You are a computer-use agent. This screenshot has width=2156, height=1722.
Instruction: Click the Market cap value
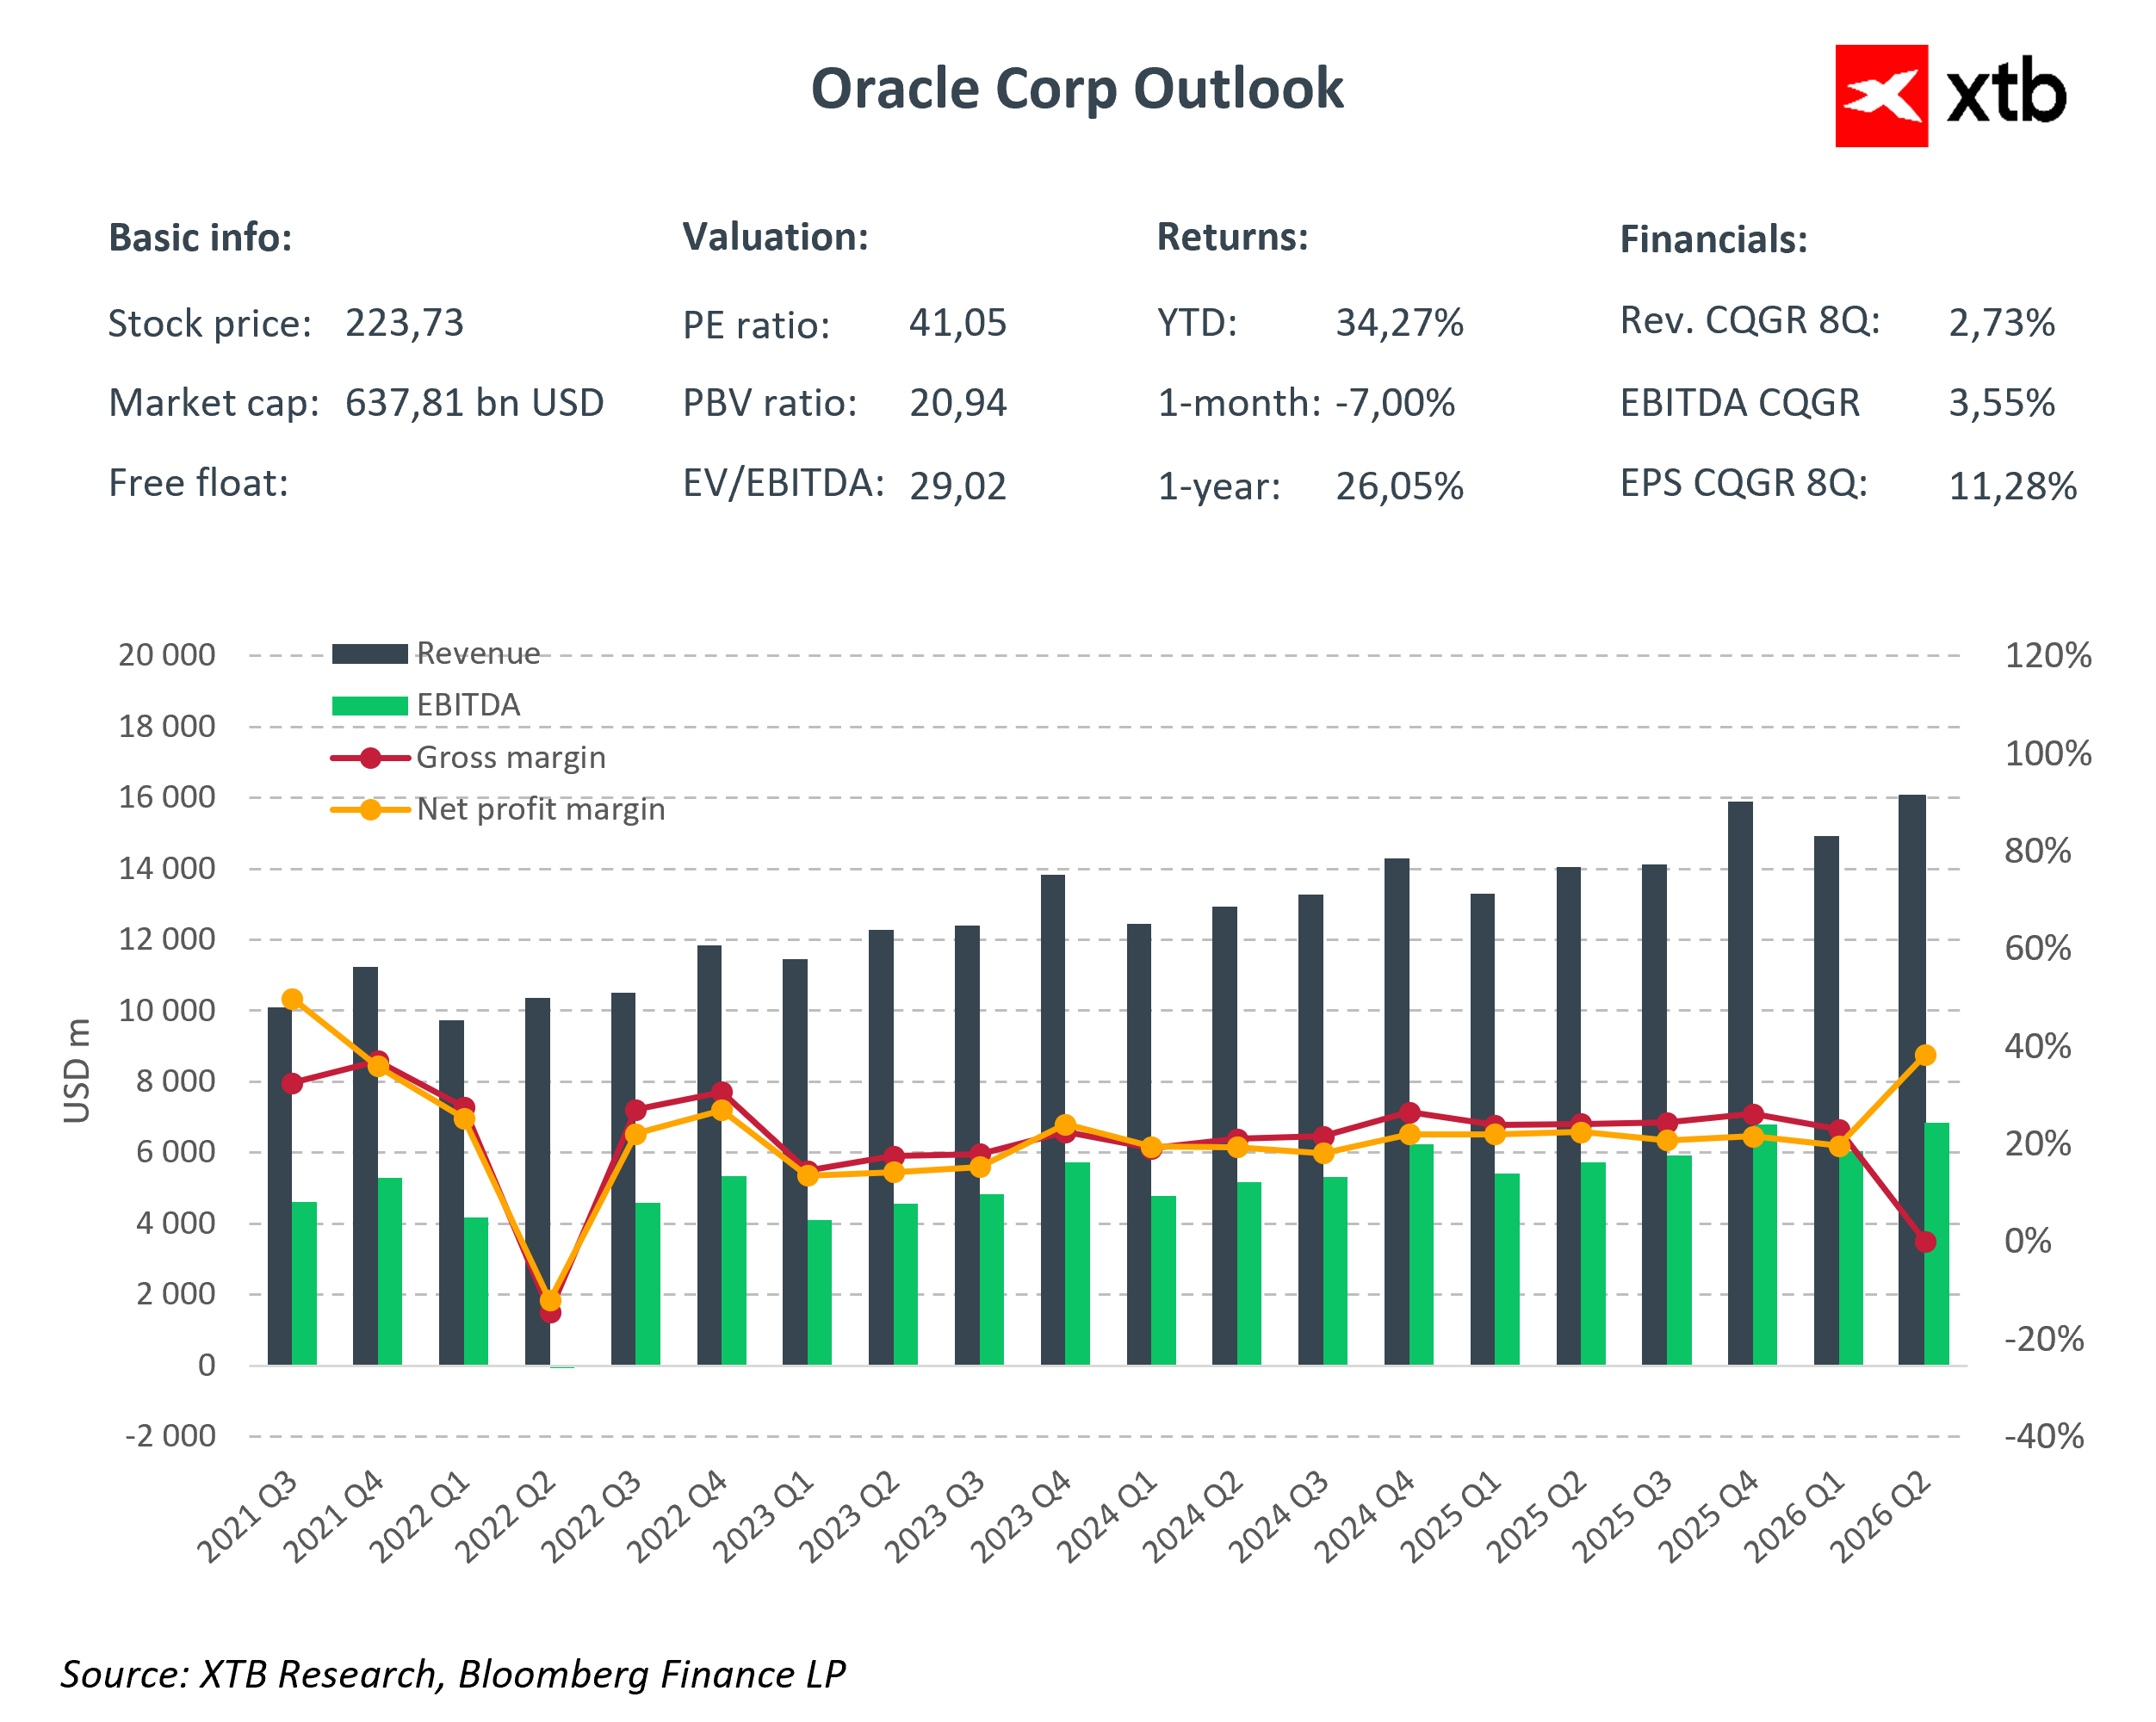(x=474, y=403)
